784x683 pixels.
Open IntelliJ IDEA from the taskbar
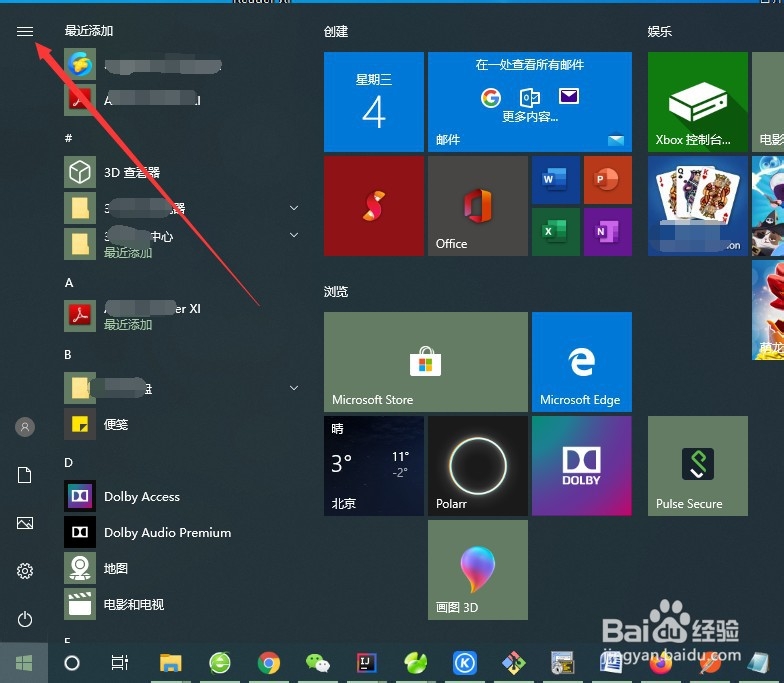pos(366,663)
